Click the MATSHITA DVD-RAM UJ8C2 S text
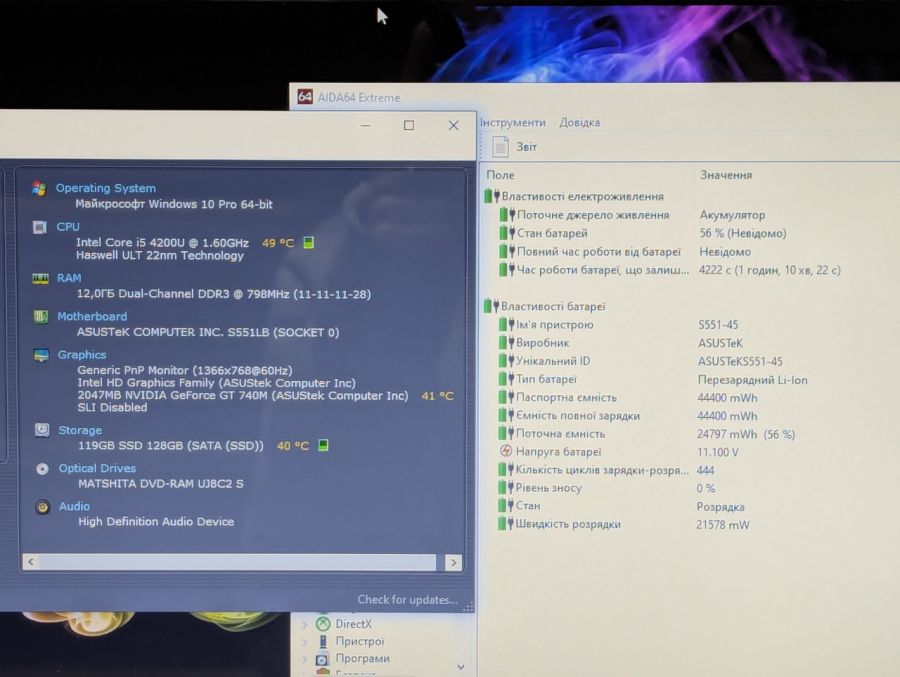900x677 pixels. coord(161,483)
